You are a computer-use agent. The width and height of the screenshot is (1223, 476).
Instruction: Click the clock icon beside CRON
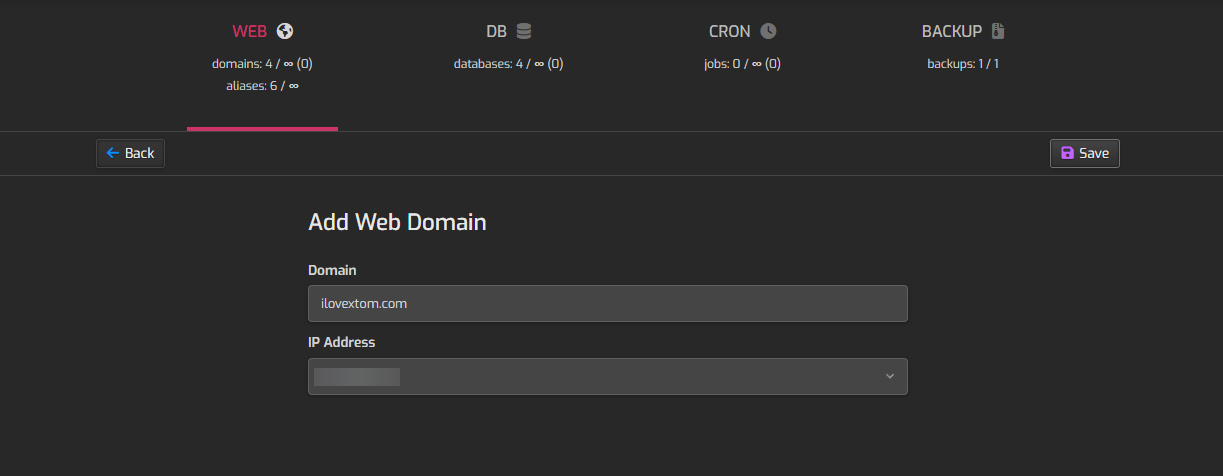click(768, 31)
